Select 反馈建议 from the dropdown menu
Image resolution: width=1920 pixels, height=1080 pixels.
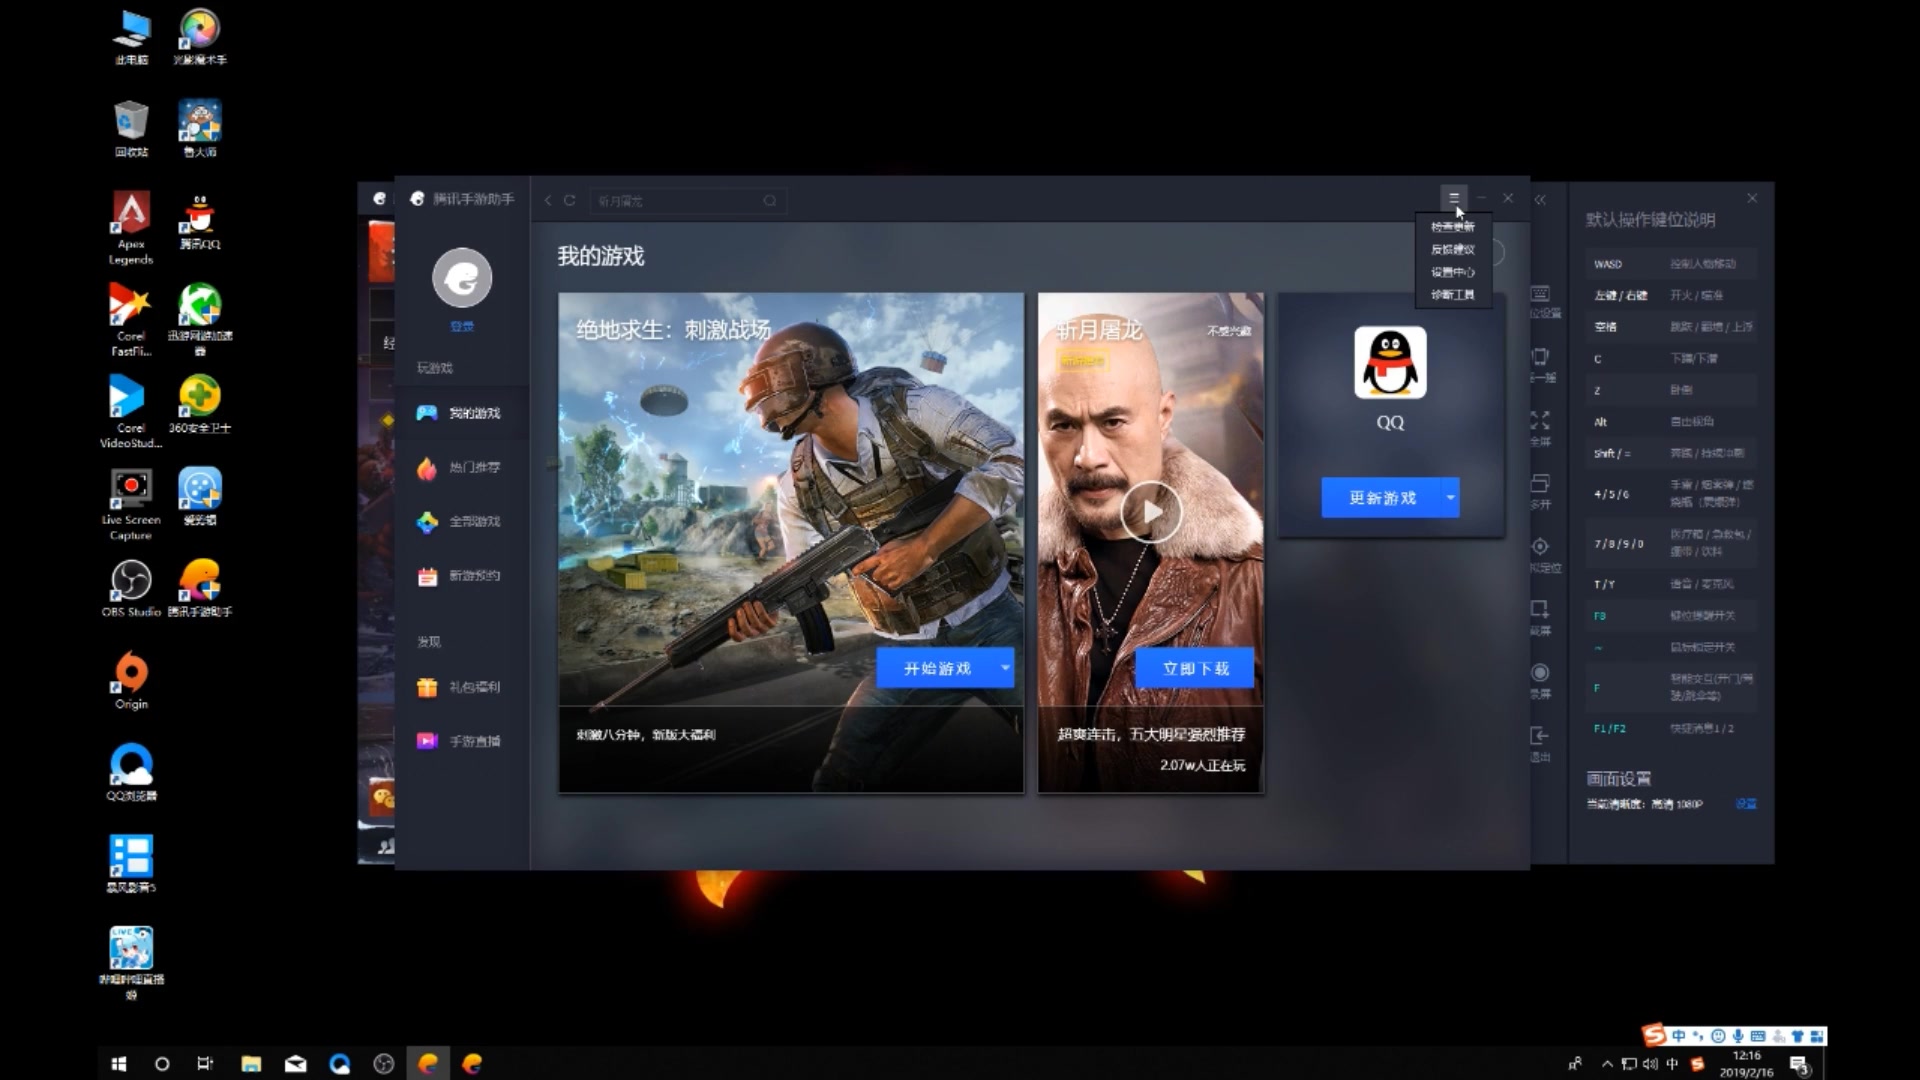pos(1453,250)
